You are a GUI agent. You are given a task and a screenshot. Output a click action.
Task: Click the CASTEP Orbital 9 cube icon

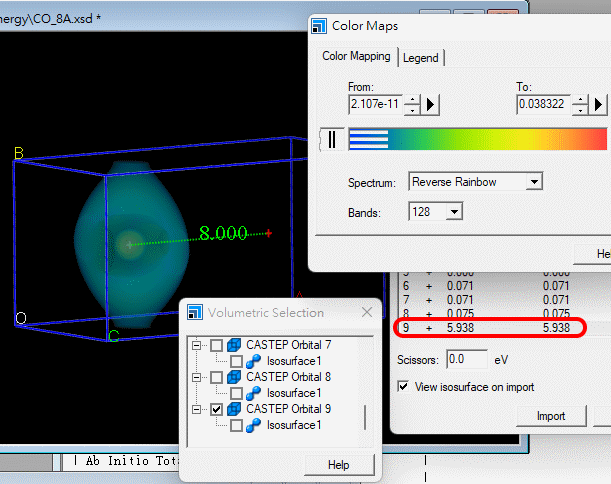pyautogui.click(x=235, y=409)
